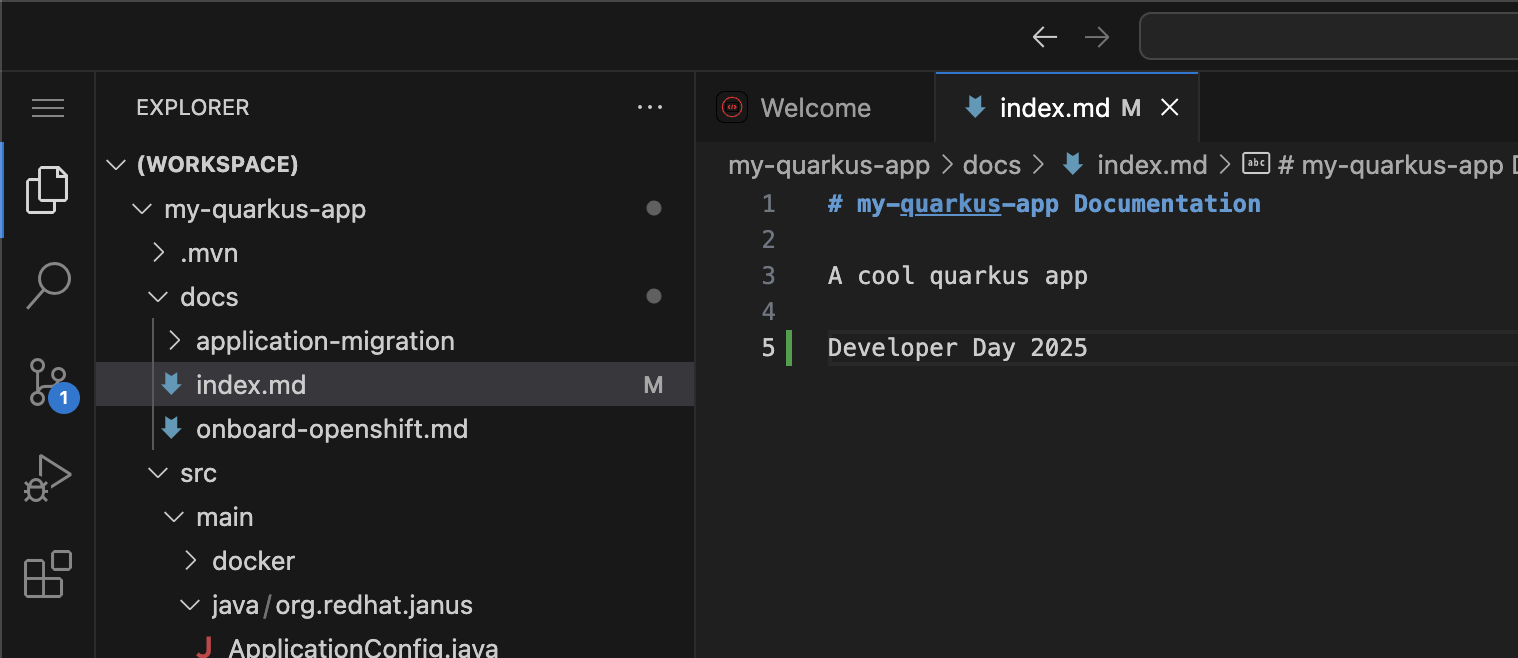Collapse the (WORKSPACE) root section
Image resolution: width=1518 pixels, height=658 pixels.
click(117, 164)
